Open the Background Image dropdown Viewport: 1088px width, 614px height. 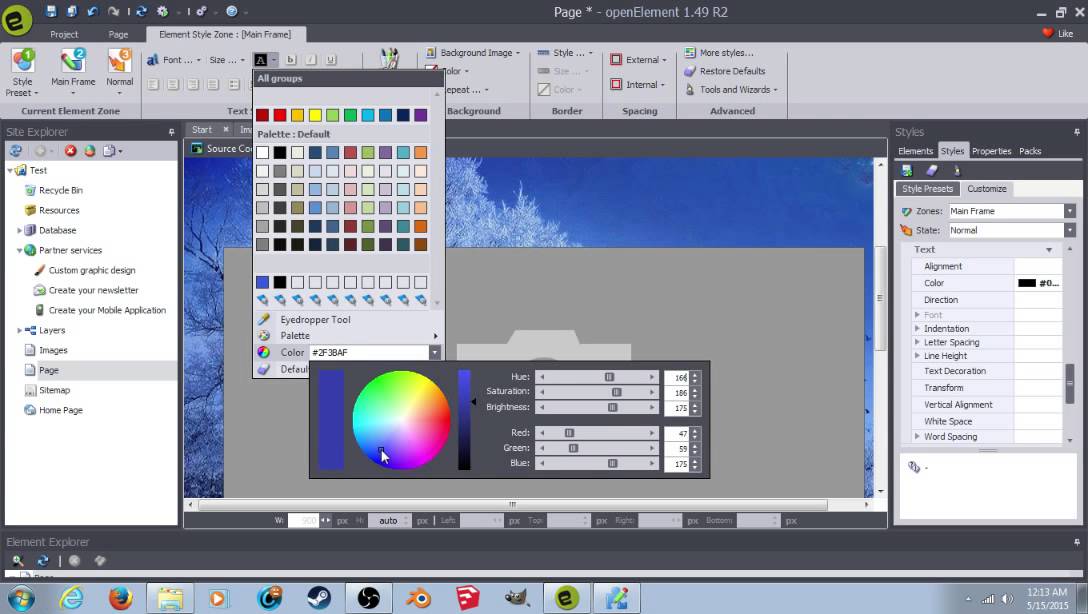(473, 53)
